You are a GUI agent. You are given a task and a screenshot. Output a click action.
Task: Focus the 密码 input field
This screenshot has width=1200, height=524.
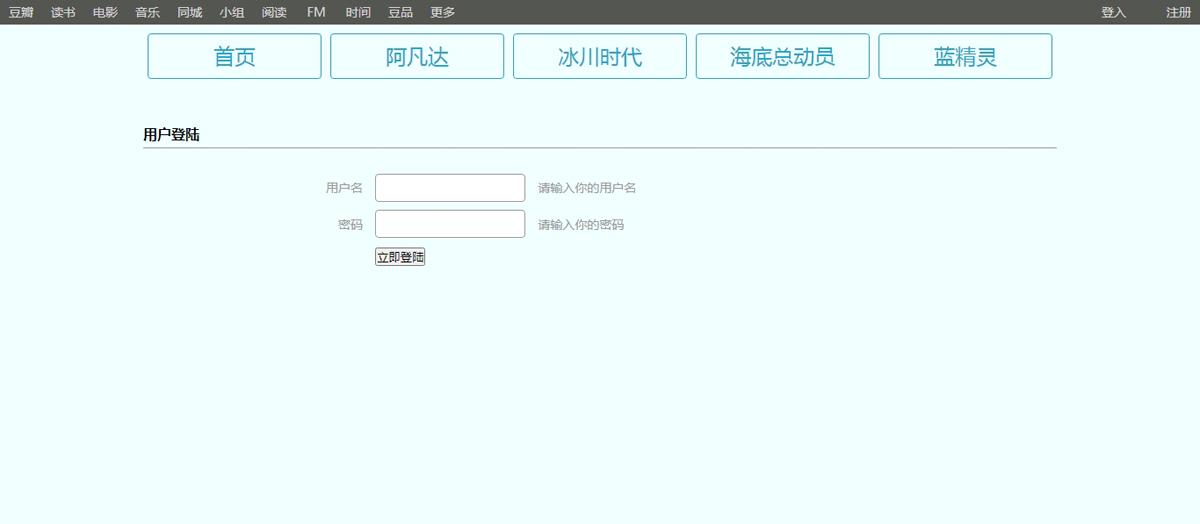pos(450,224)
